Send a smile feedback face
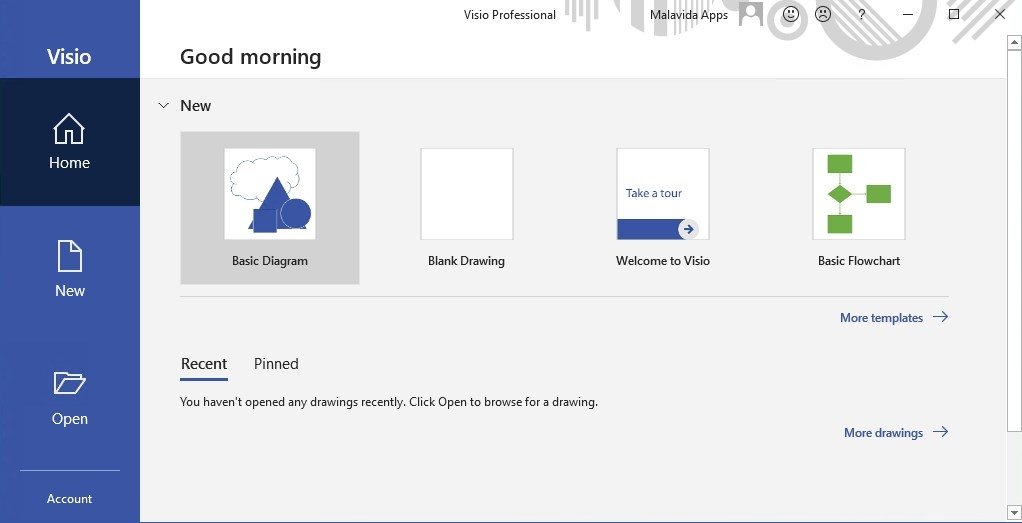1022x523 pixels. (791, 14)
